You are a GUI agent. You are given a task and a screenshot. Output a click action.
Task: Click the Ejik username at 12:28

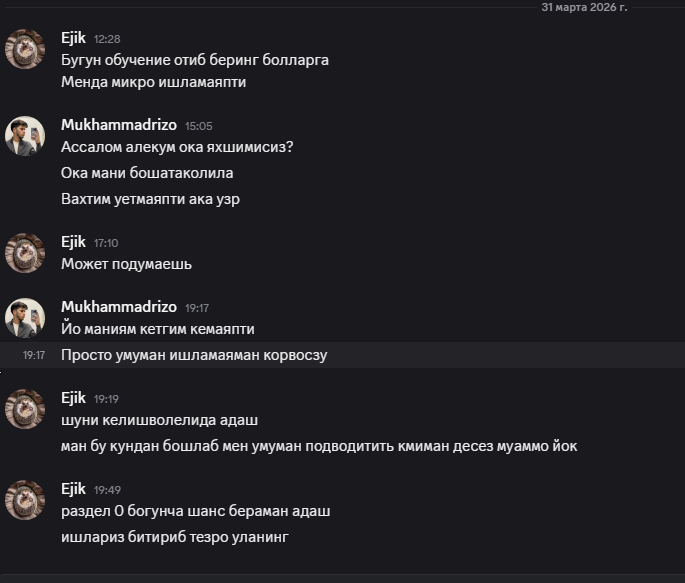pyautogui.click(x=74, y=38)
